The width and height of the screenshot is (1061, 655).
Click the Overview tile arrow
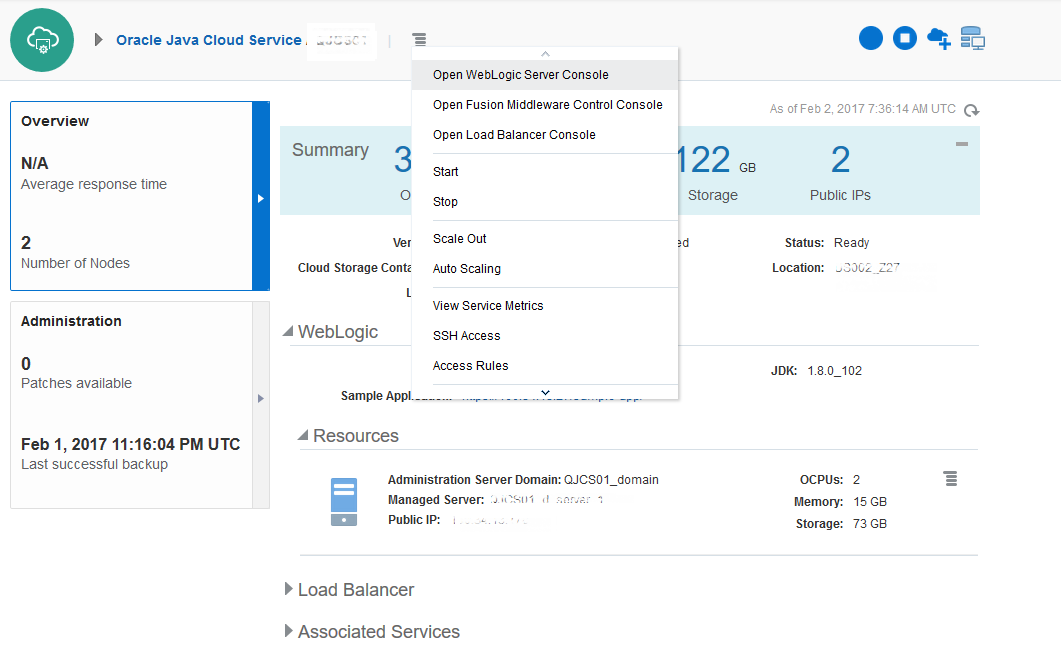tap(261, 198)
